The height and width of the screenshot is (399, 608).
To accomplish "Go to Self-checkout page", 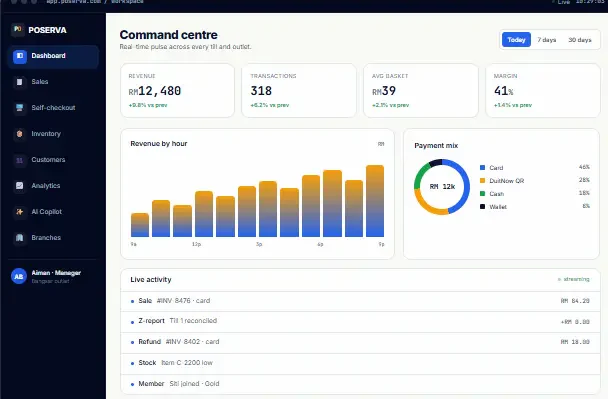I will click(53, 108).
